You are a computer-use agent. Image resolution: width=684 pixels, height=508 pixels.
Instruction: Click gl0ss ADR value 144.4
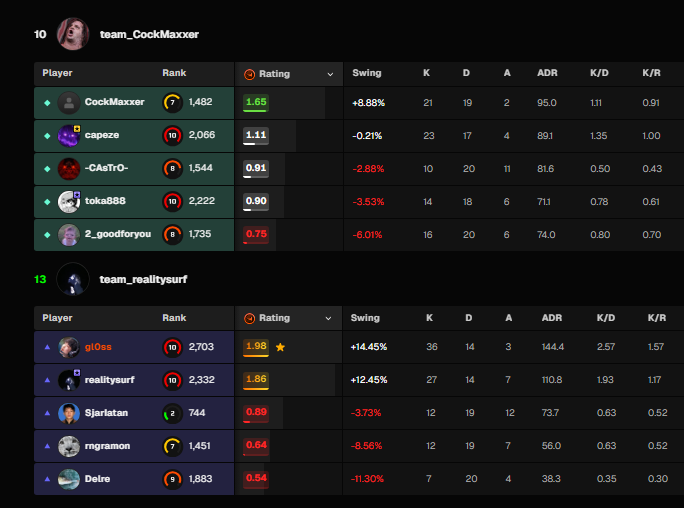click(x=553, y=347)
